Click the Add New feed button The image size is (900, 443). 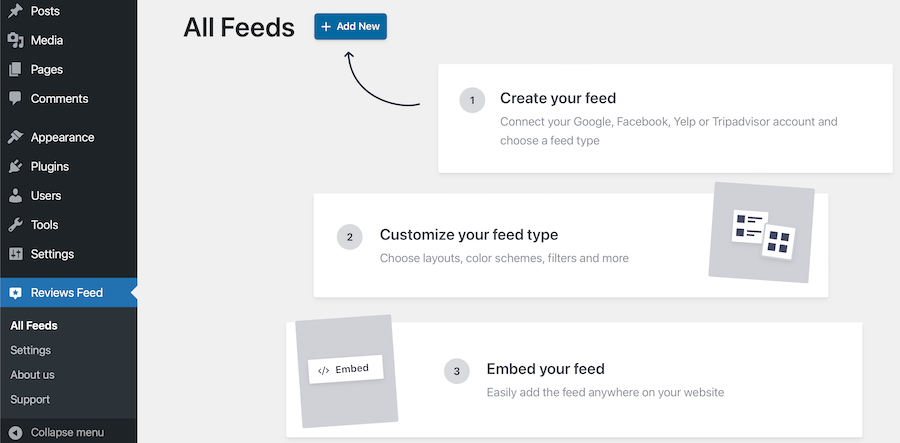(350, 27)
